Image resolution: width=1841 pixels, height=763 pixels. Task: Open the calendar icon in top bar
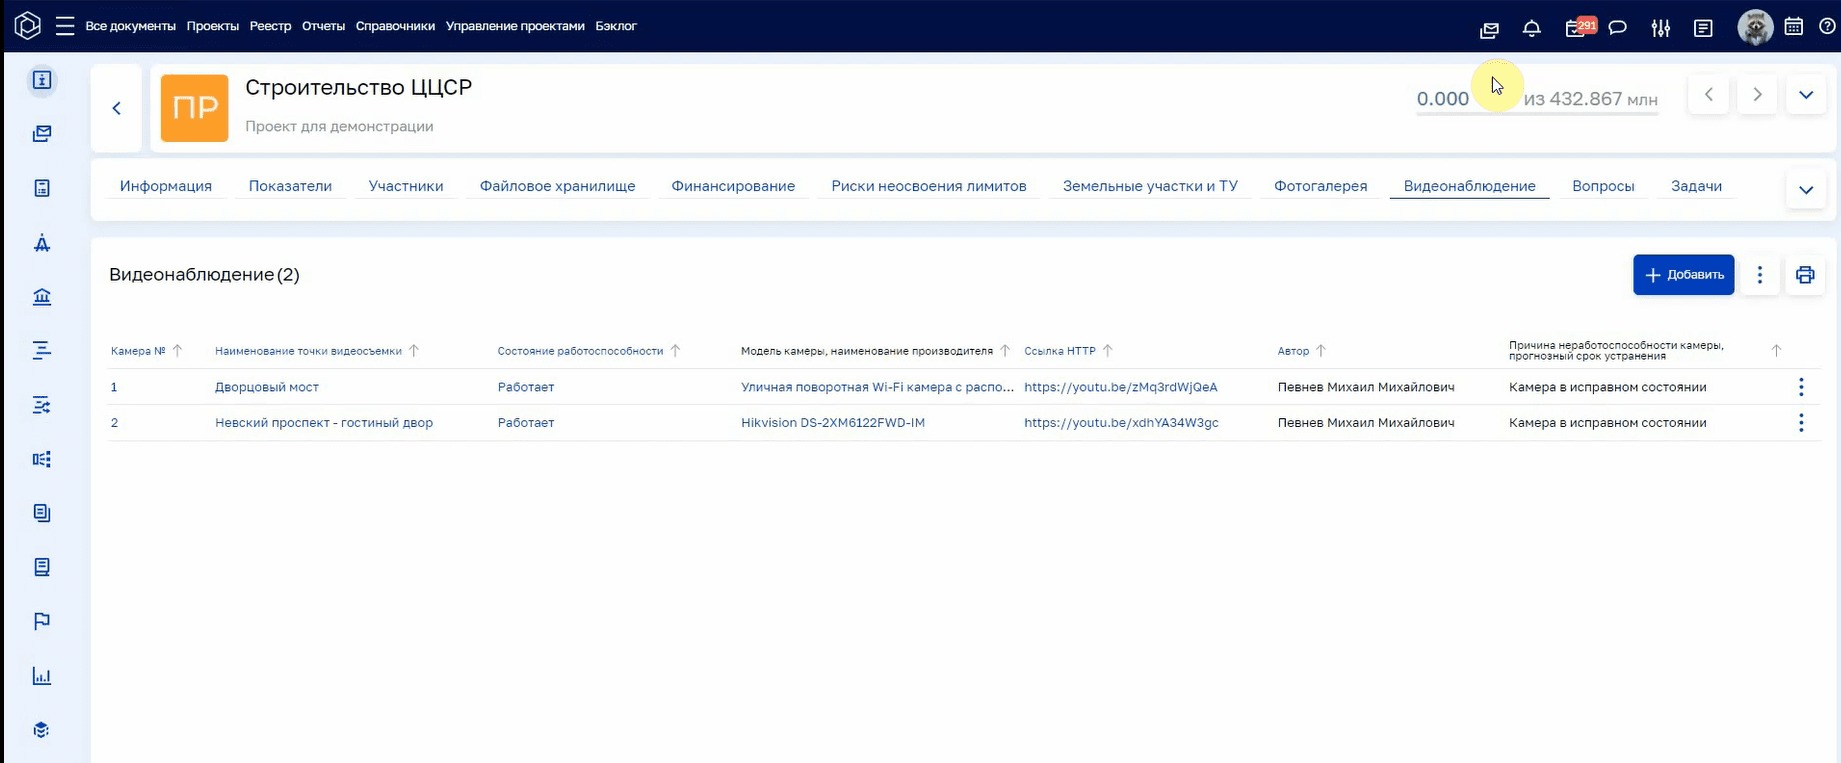(x=1794, y=27)
